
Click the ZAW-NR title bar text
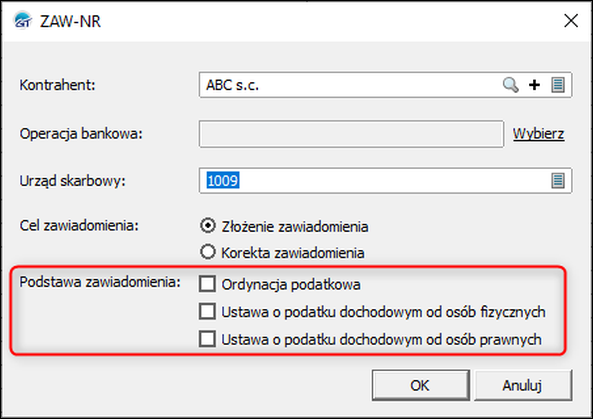tap(70, 21)
